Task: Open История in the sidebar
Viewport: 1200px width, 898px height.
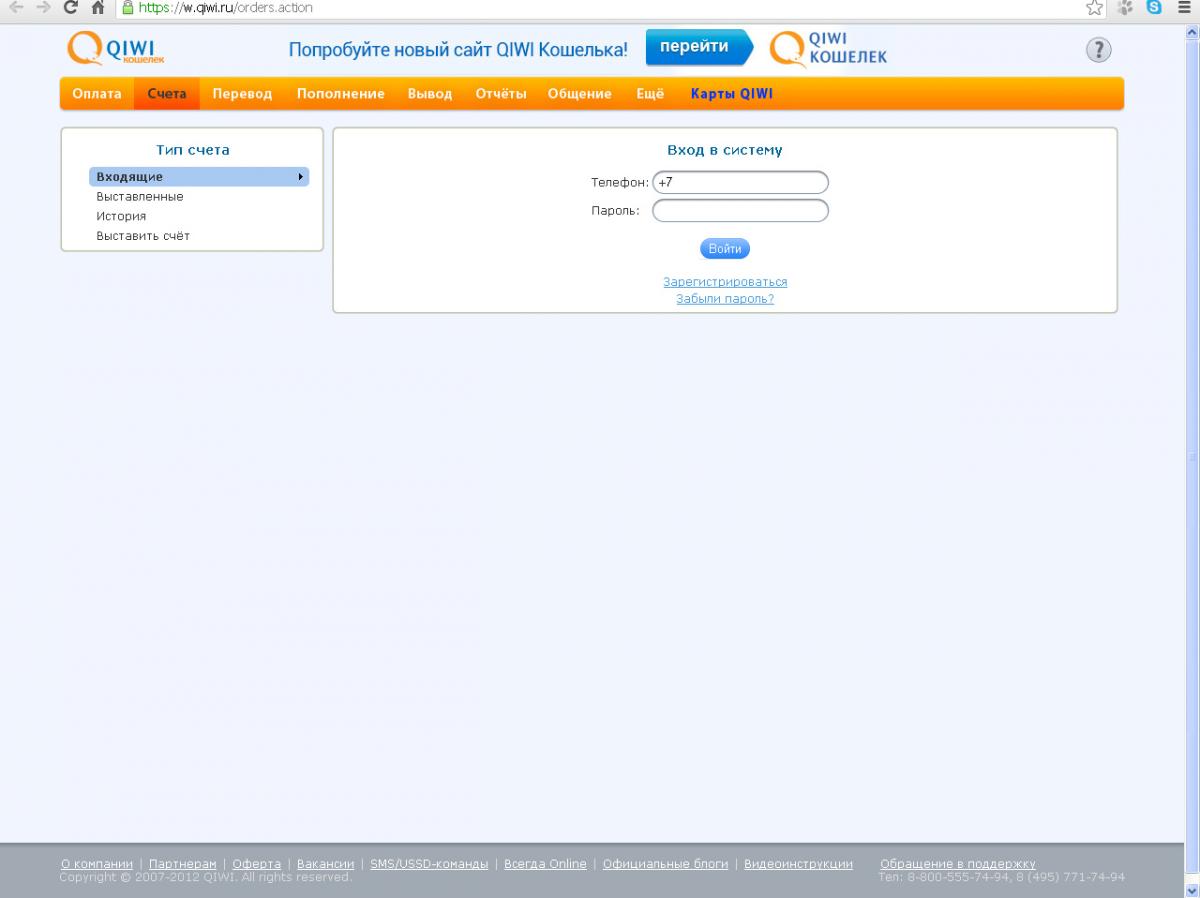Action: point(121,216)
